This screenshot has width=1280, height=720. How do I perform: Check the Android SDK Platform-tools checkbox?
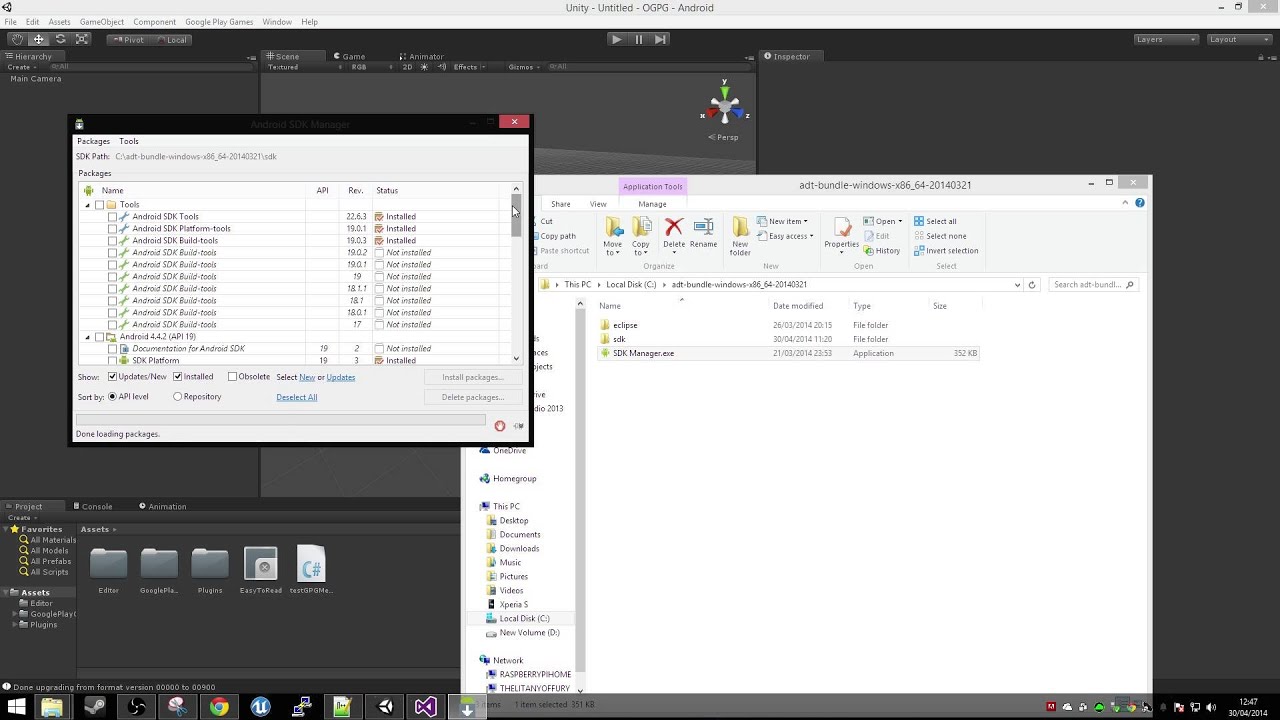[x=112, y=229]
